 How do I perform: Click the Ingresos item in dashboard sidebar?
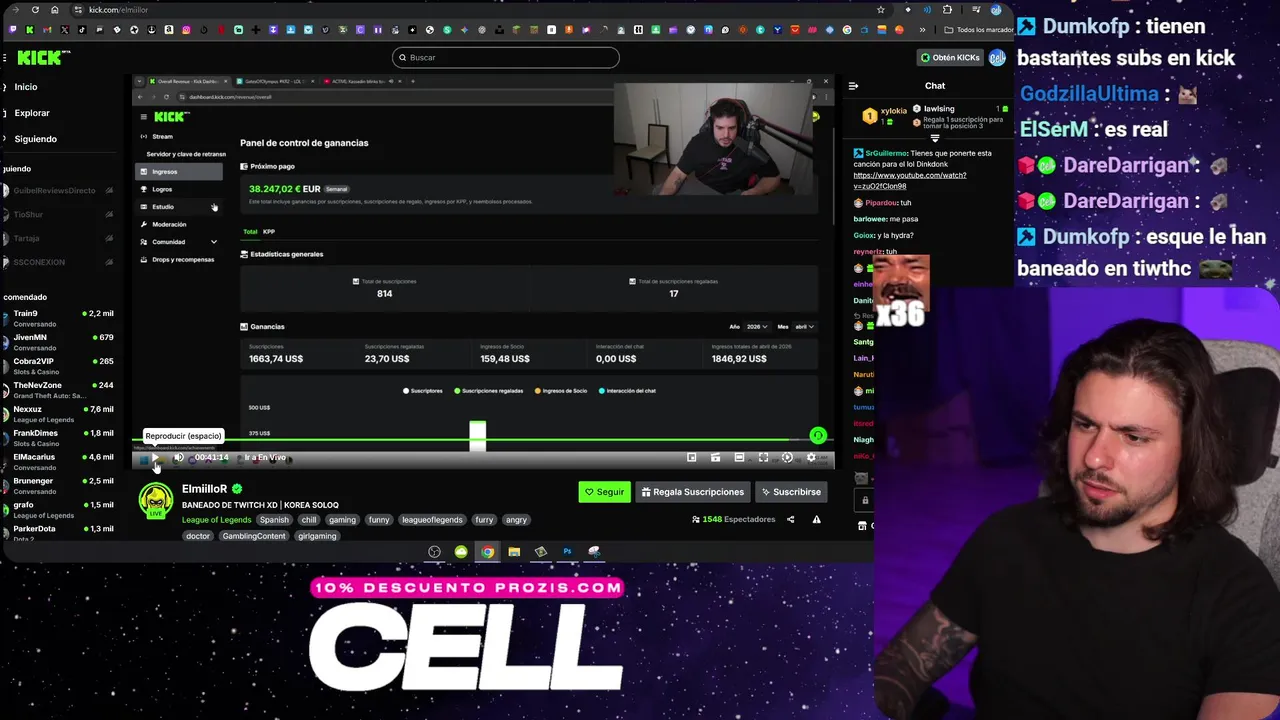pyautogui.click(x=179, y=172)
